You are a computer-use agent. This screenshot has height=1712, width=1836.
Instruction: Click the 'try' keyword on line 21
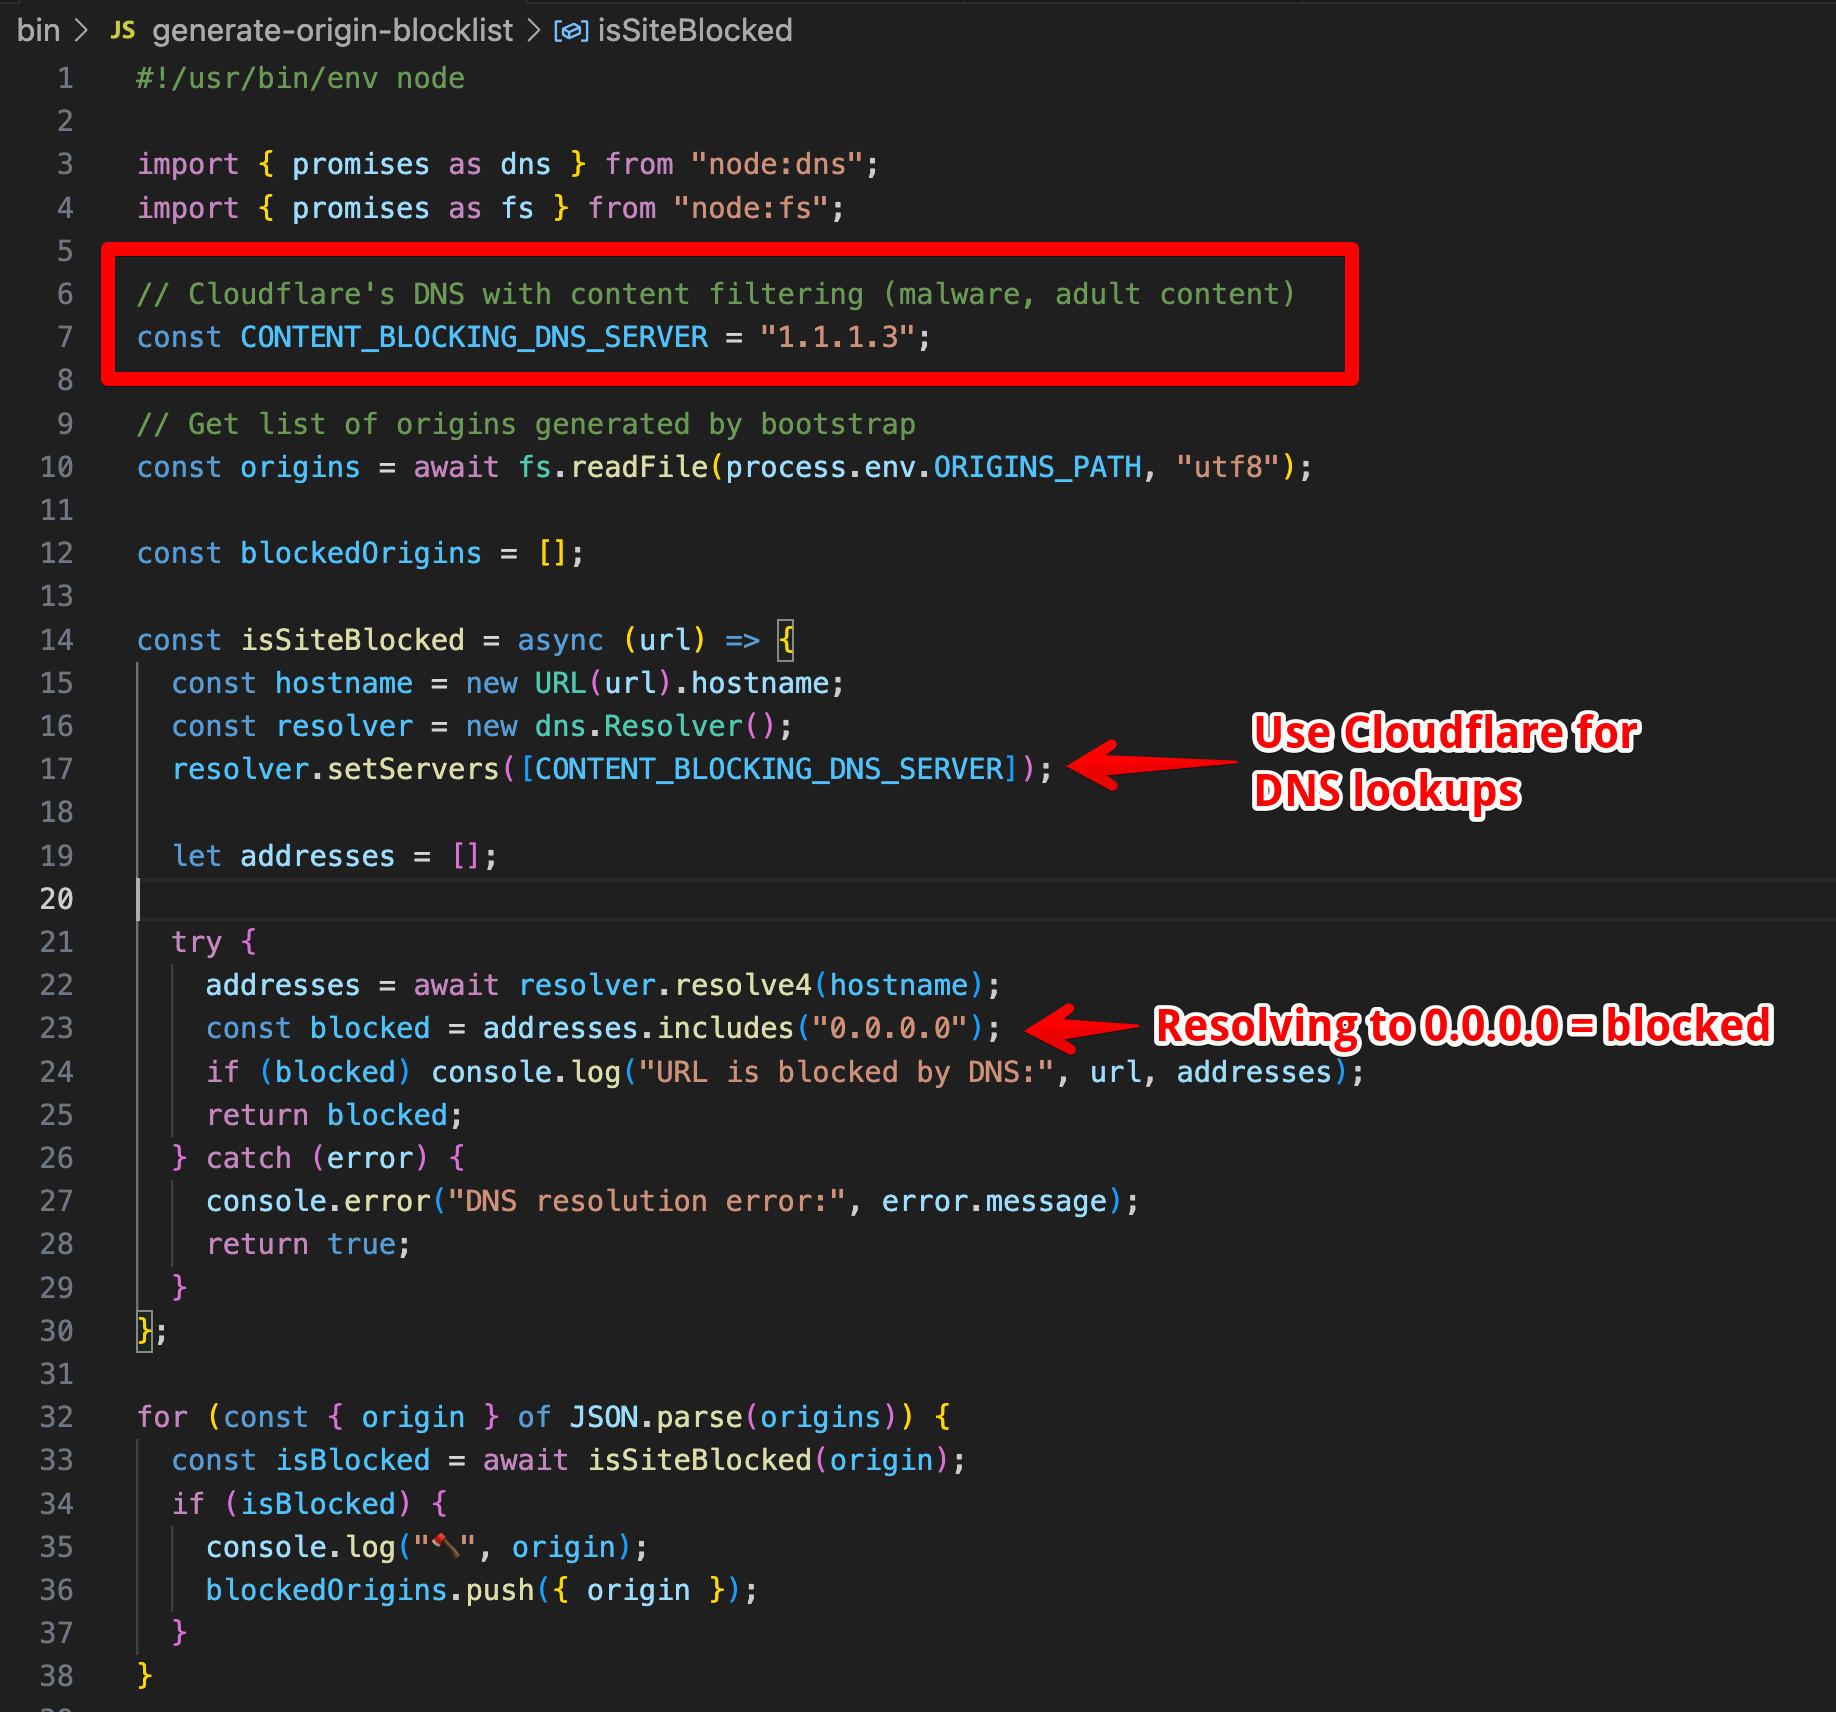click(196, 942)
